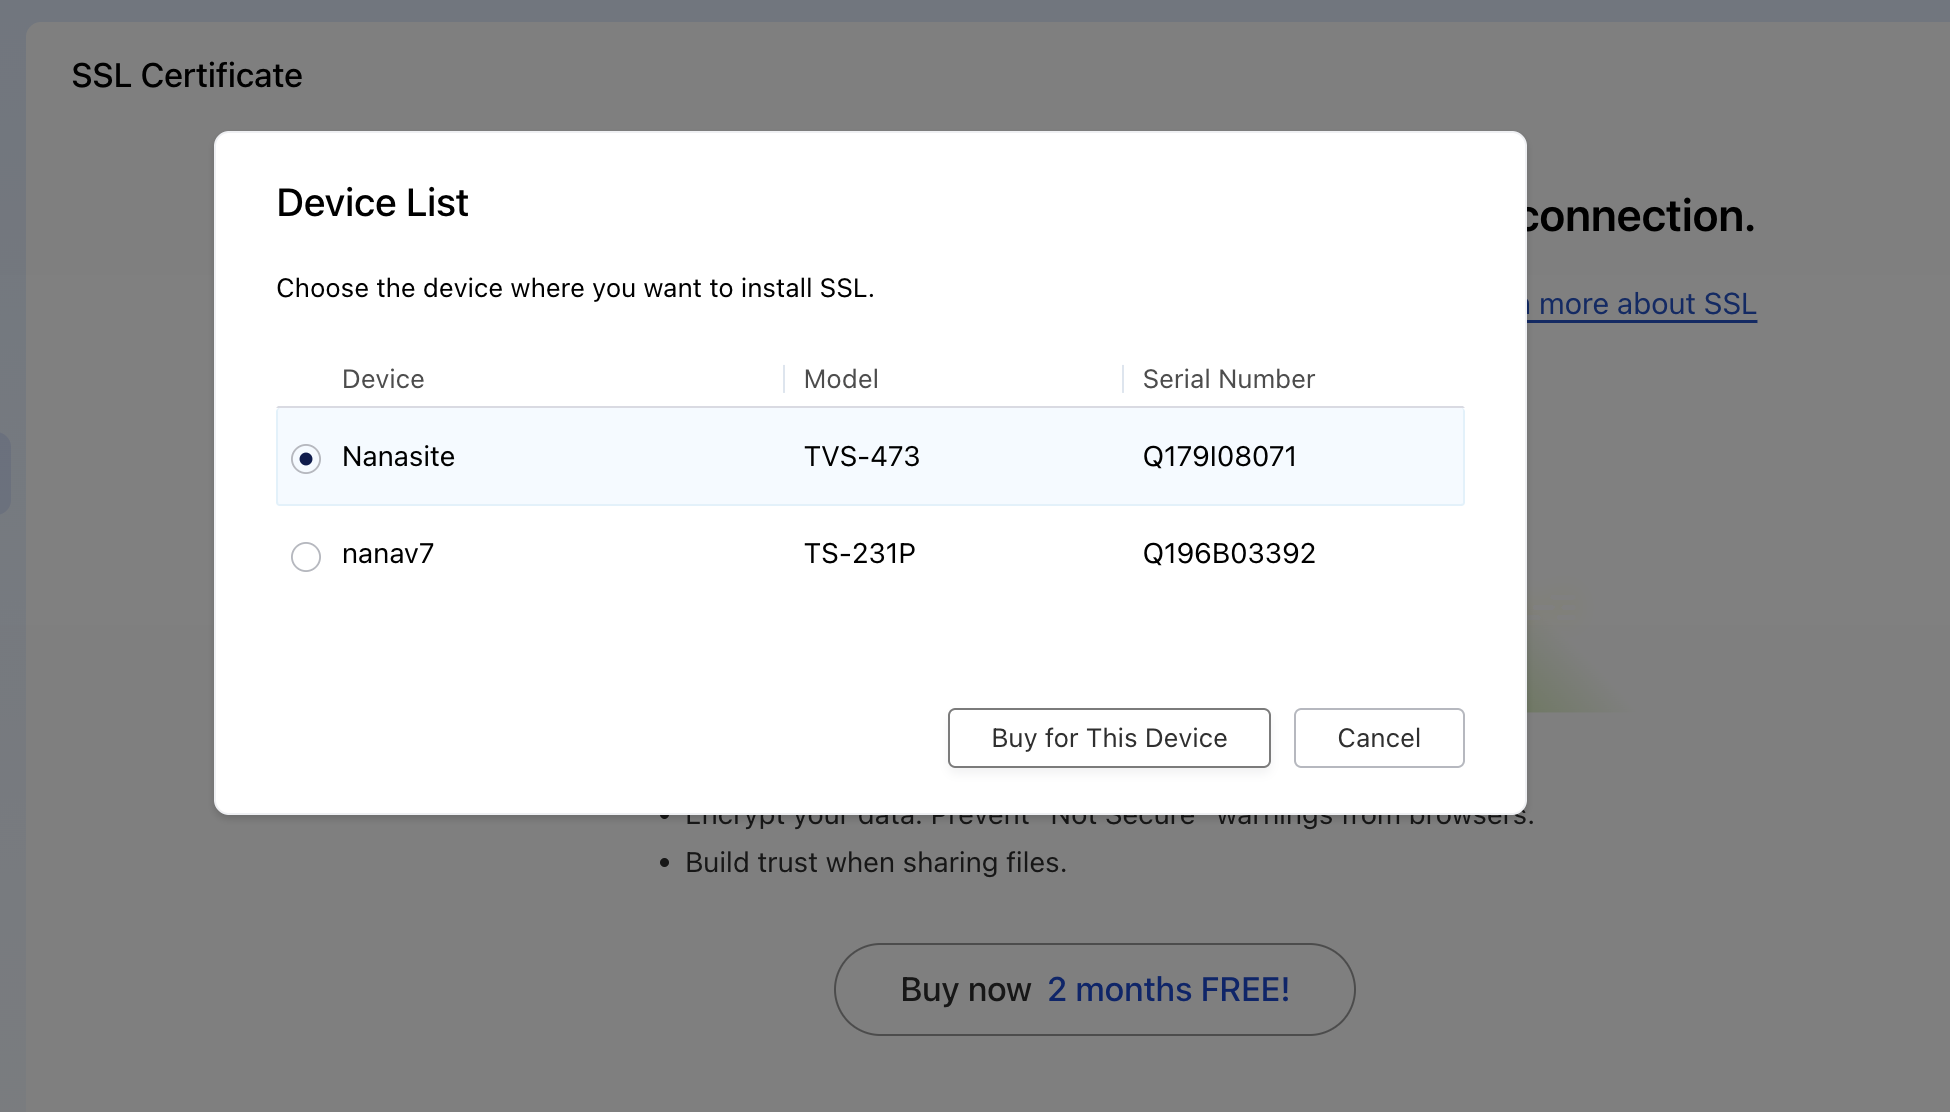Select the nanav7 radio button

coord(306,556)
